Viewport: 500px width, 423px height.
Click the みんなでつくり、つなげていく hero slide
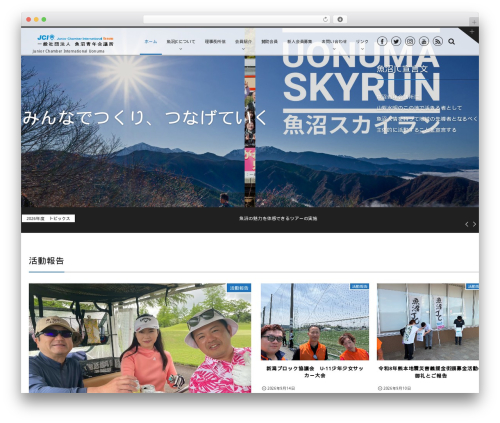(x=133, y=131)
